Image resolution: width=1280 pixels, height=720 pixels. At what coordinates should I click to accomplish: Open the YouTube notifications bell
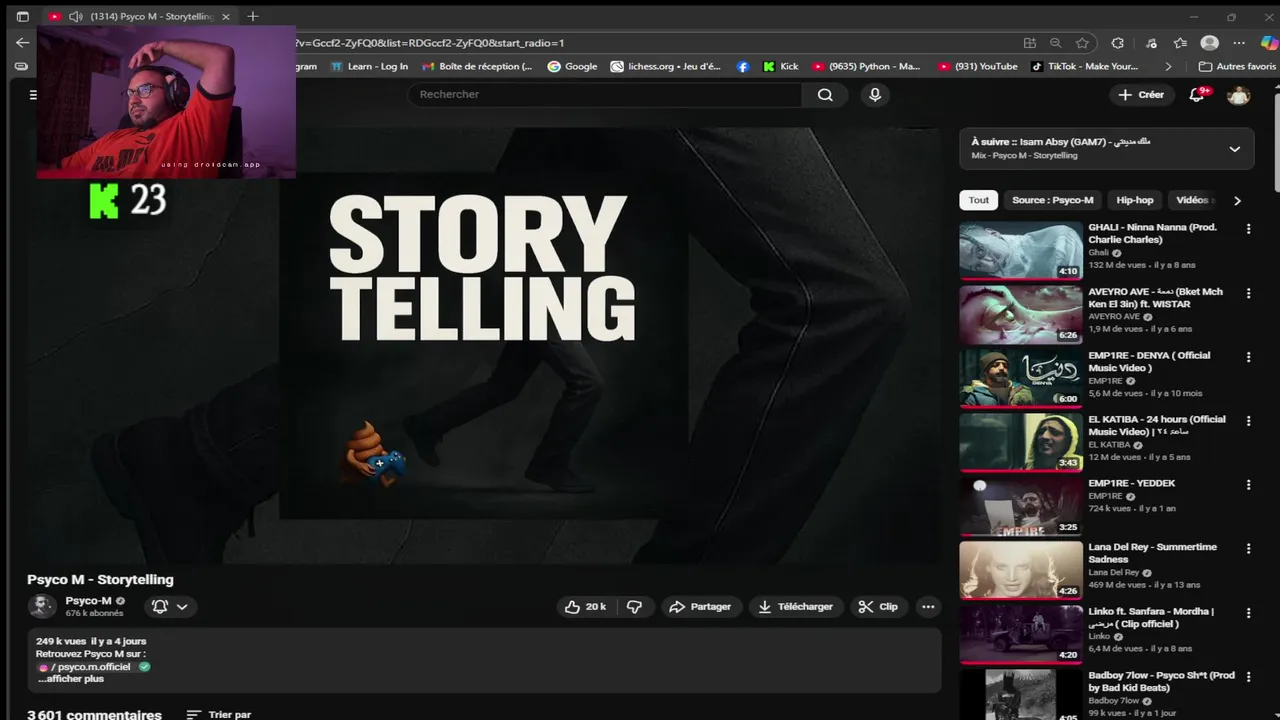coord(1197,95)
